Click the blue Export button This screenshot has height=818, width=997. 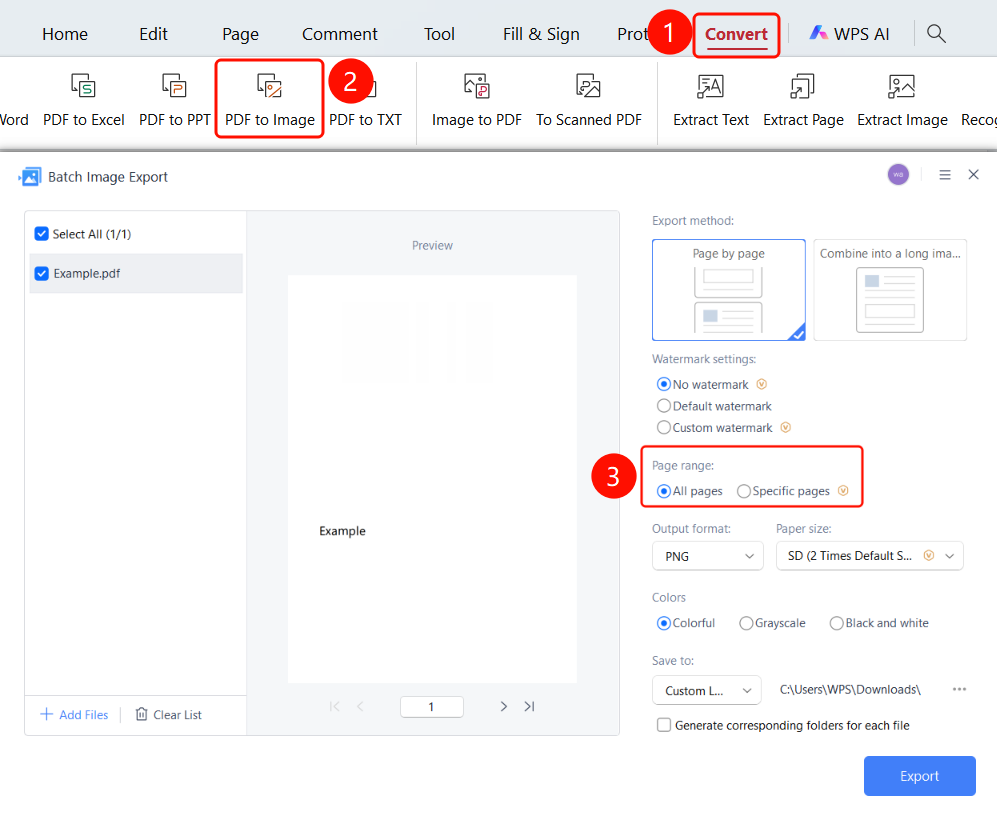[919, 776]
